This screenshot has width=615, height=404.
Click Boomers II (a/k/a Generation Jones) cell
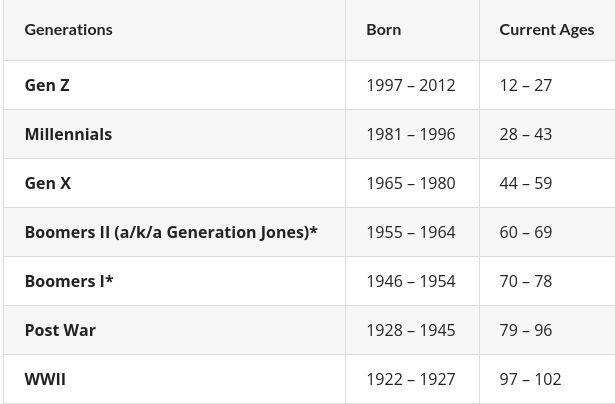pyautogui.click(x=171, y=232)
